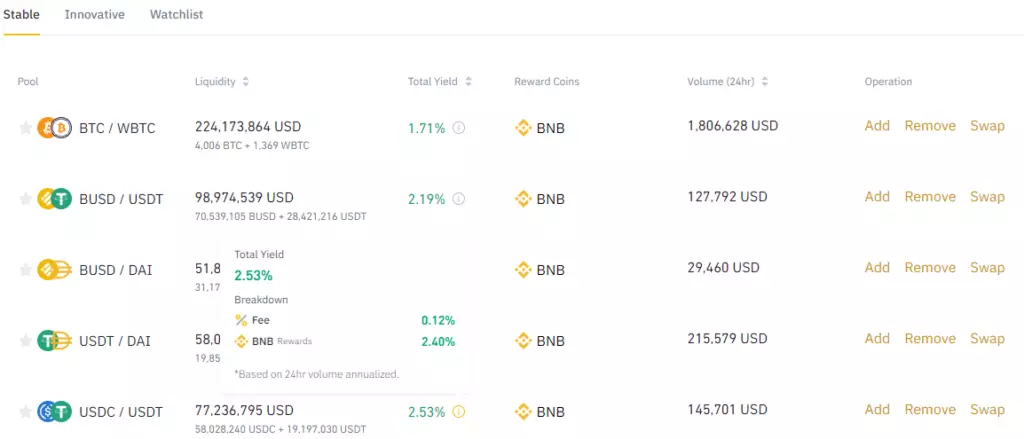The image size is (1024, 439).
Task: Sort pools by Liquidity column
Action: click(246, 82)
